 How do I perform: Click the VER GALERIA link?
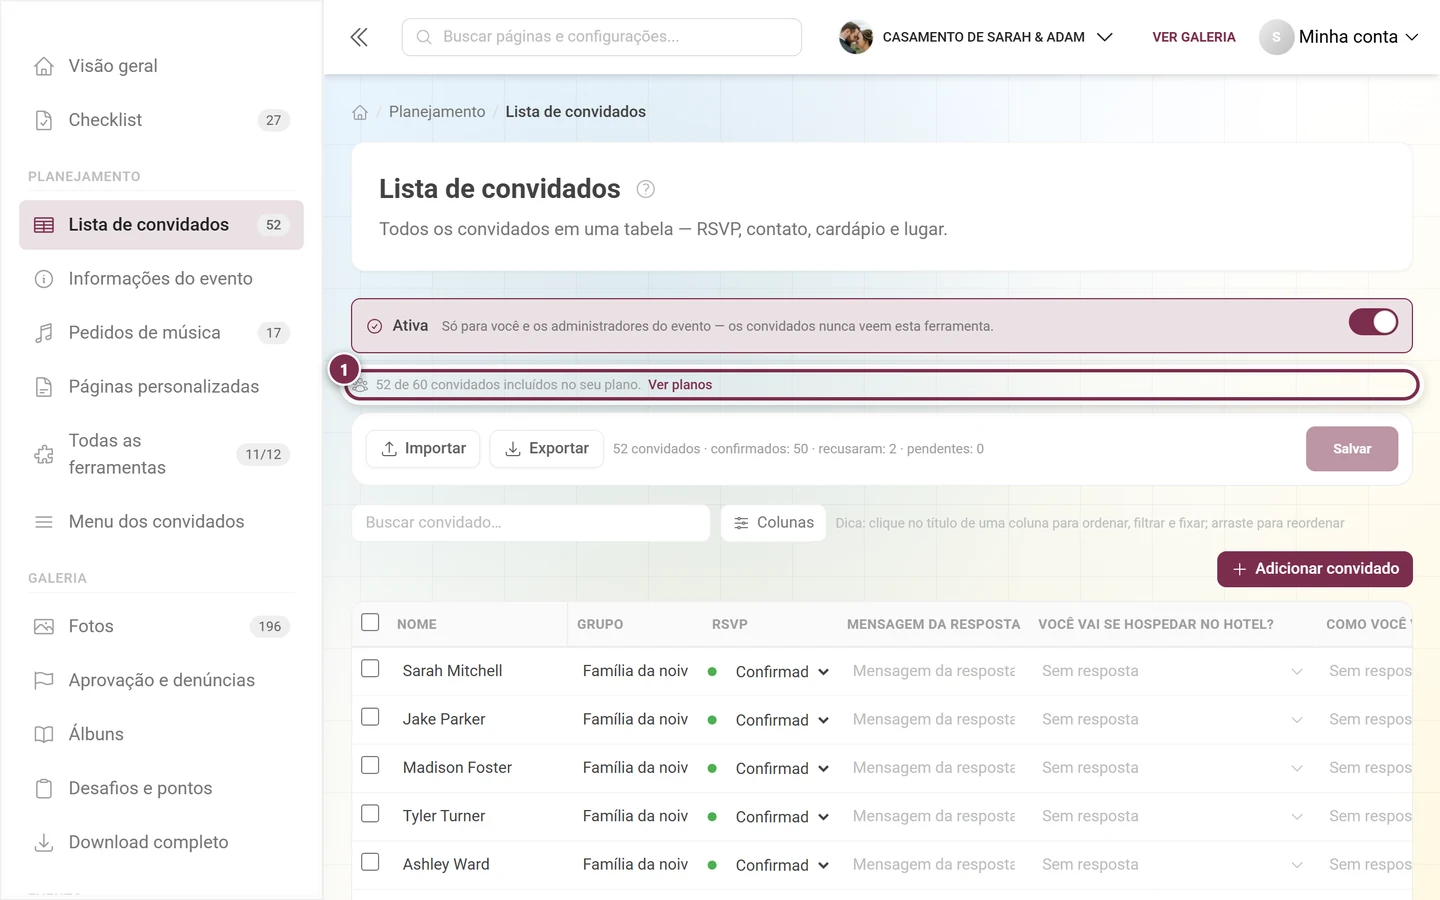click(x=1194, y=37)
